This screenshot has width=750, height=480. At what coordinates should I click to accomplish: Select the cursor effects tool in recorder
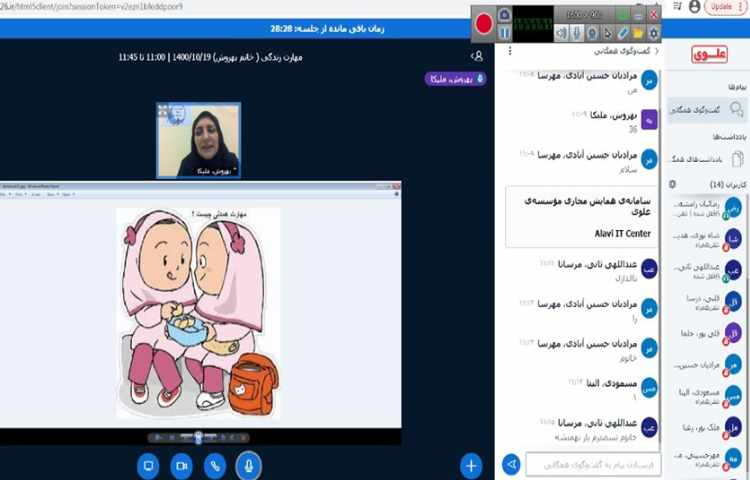[x=607, y=33]
